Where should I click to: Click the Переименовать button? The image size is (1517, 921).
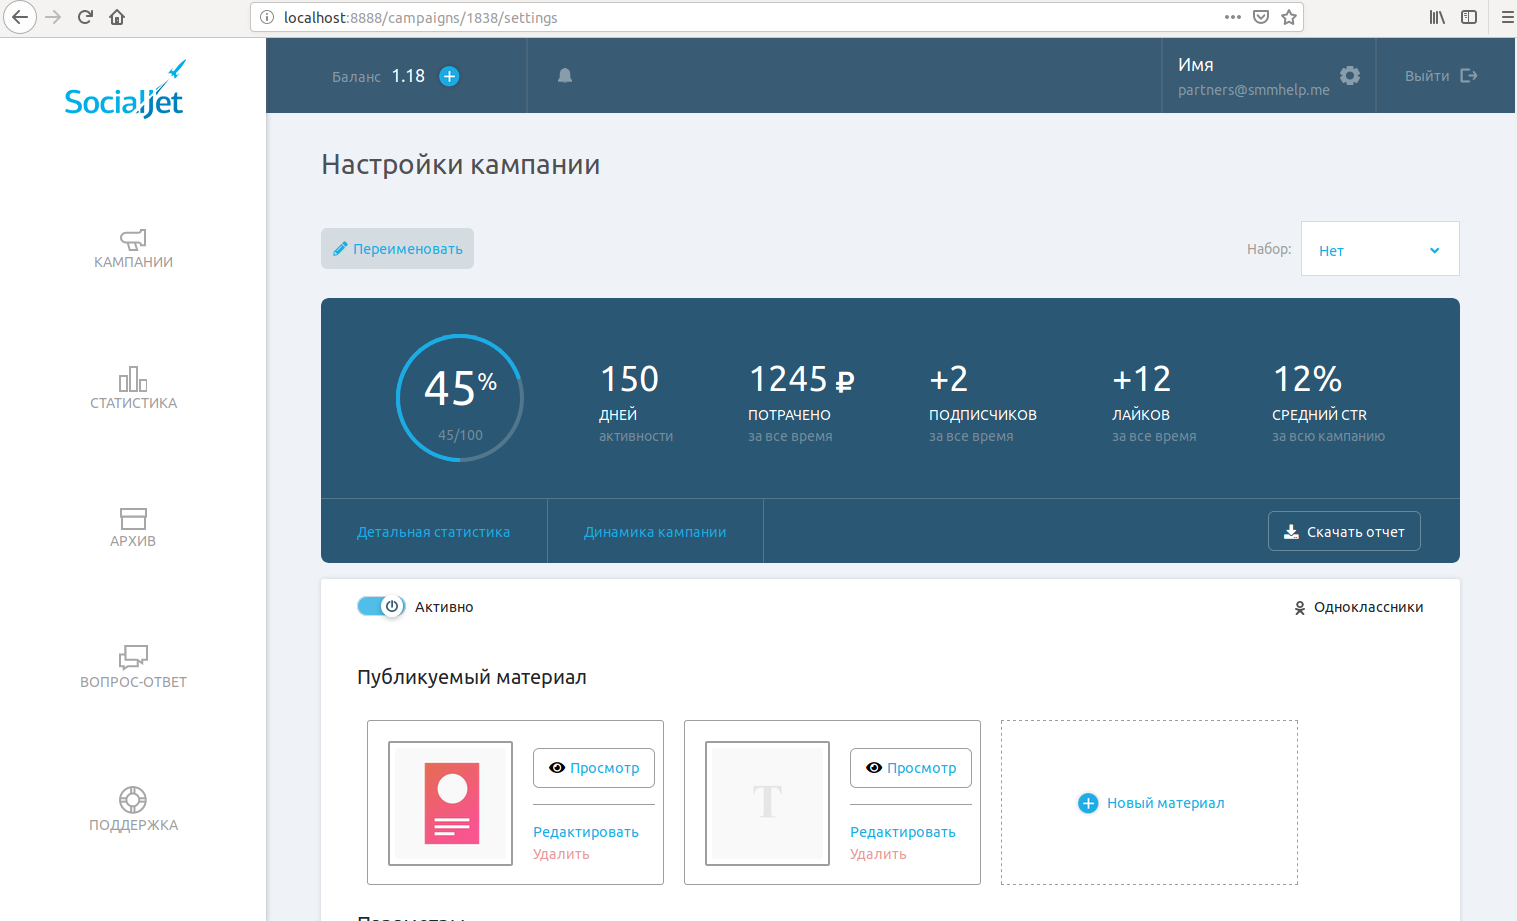[397, 248]
